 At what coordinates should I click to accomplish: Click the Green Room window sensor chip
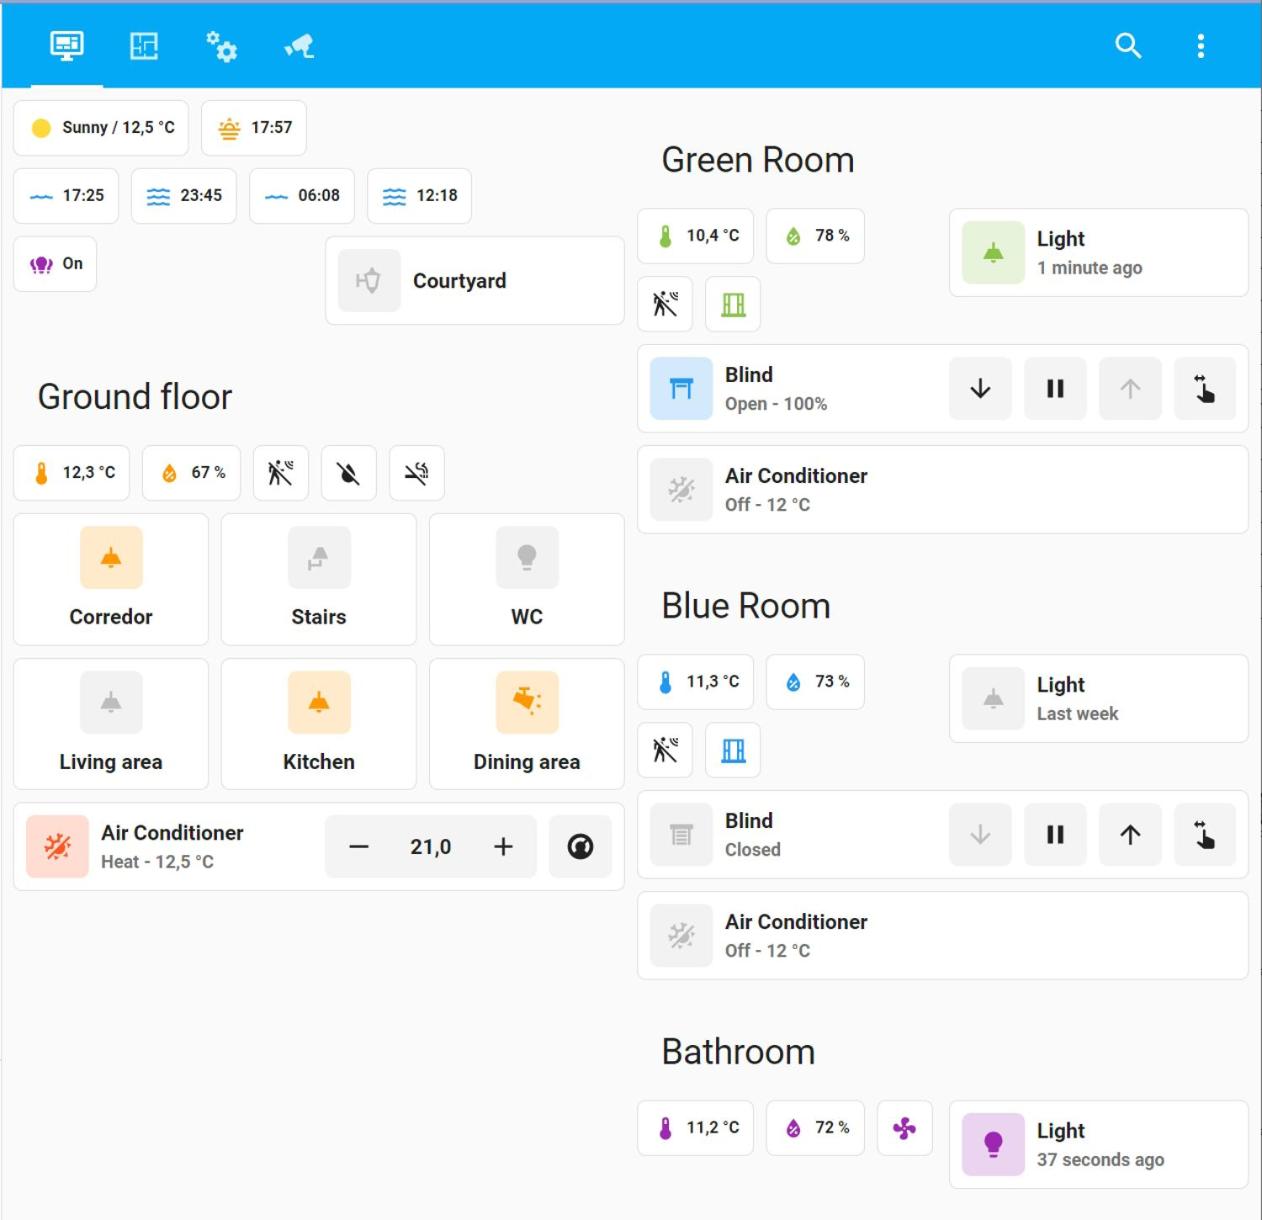[x=733, y=304]
